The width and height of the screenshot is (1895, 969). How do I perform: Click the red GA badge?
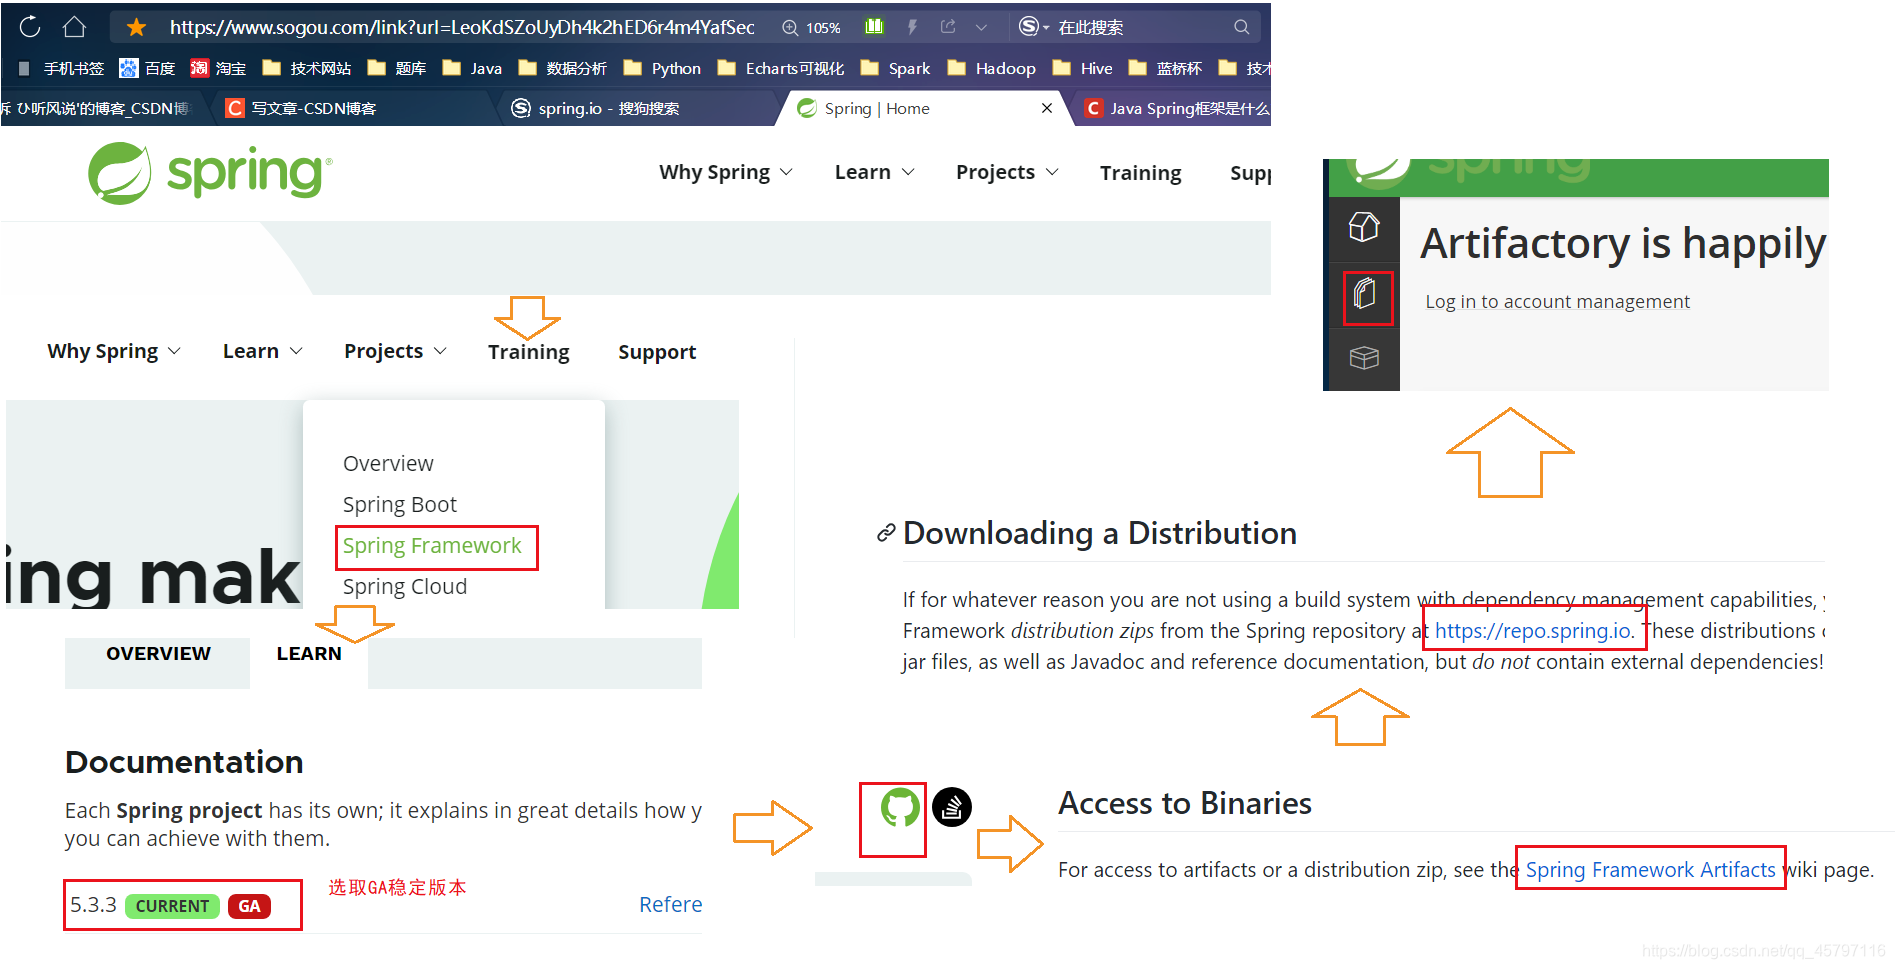(x=249, y=906)
